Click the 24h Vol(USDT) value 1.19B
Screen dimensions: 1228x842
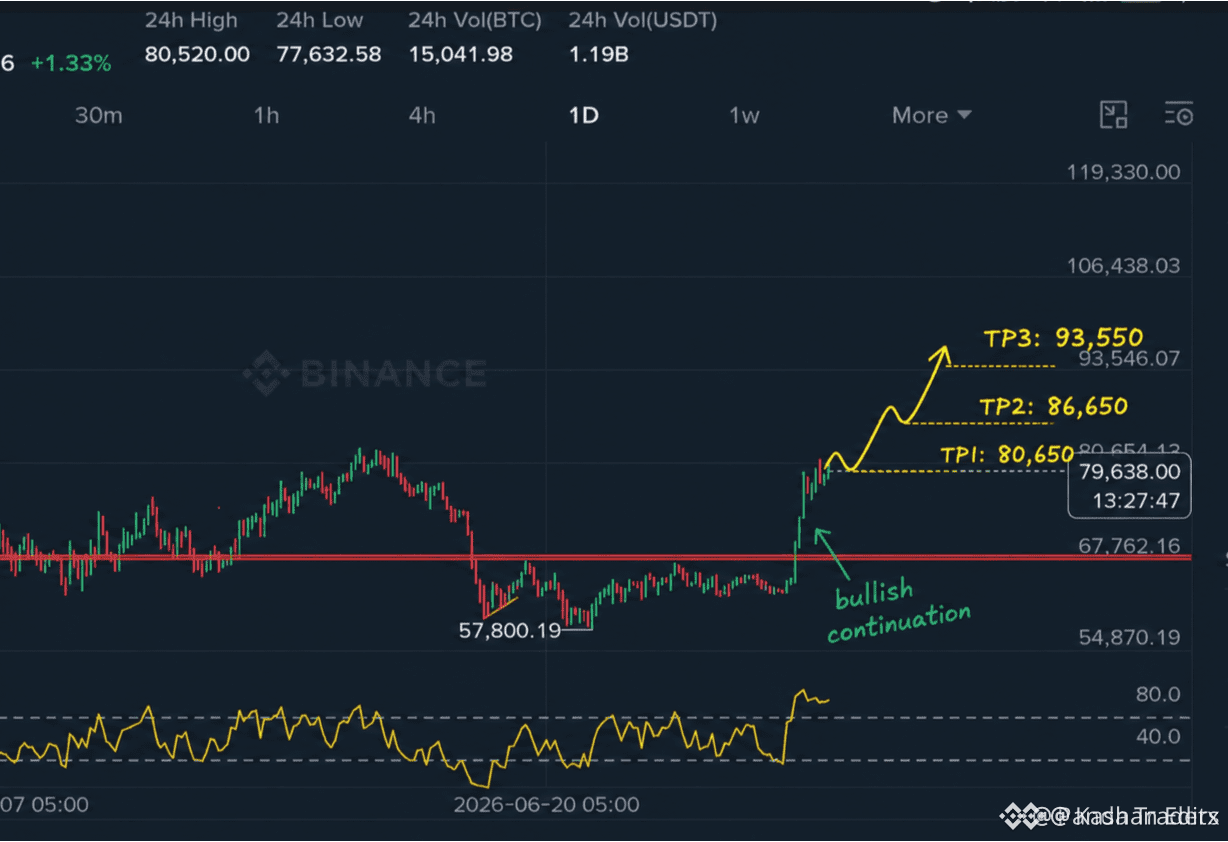coord(598,54)
